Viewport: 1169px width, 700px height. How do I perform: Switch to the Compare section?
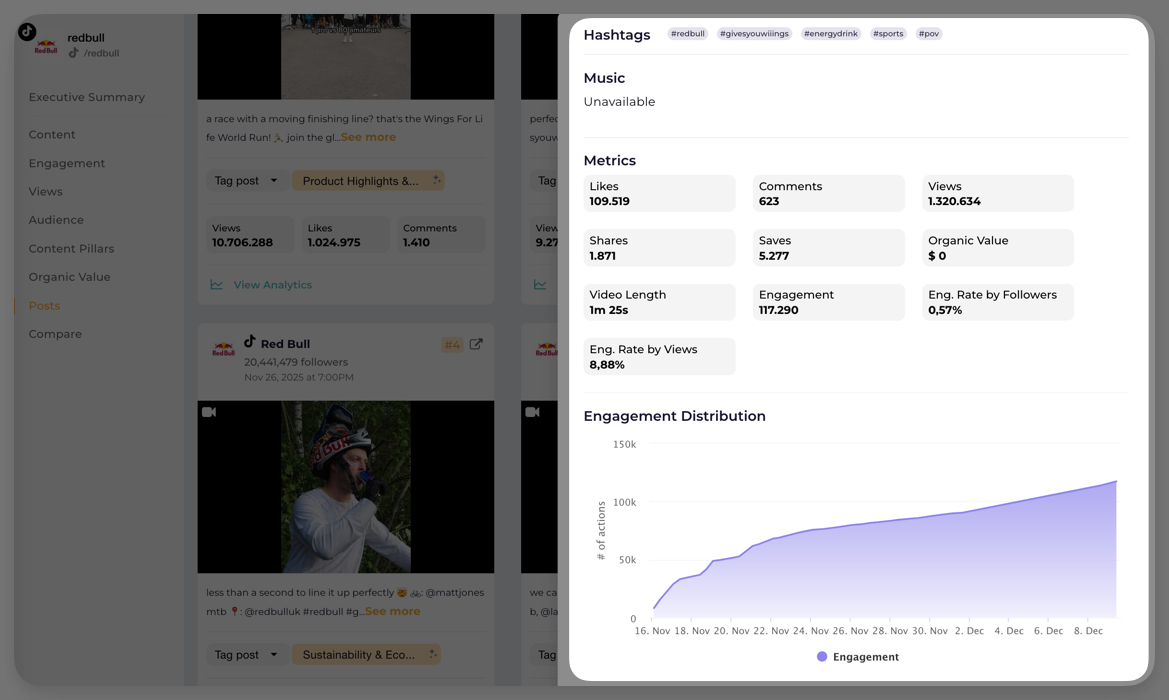(55, 334)
